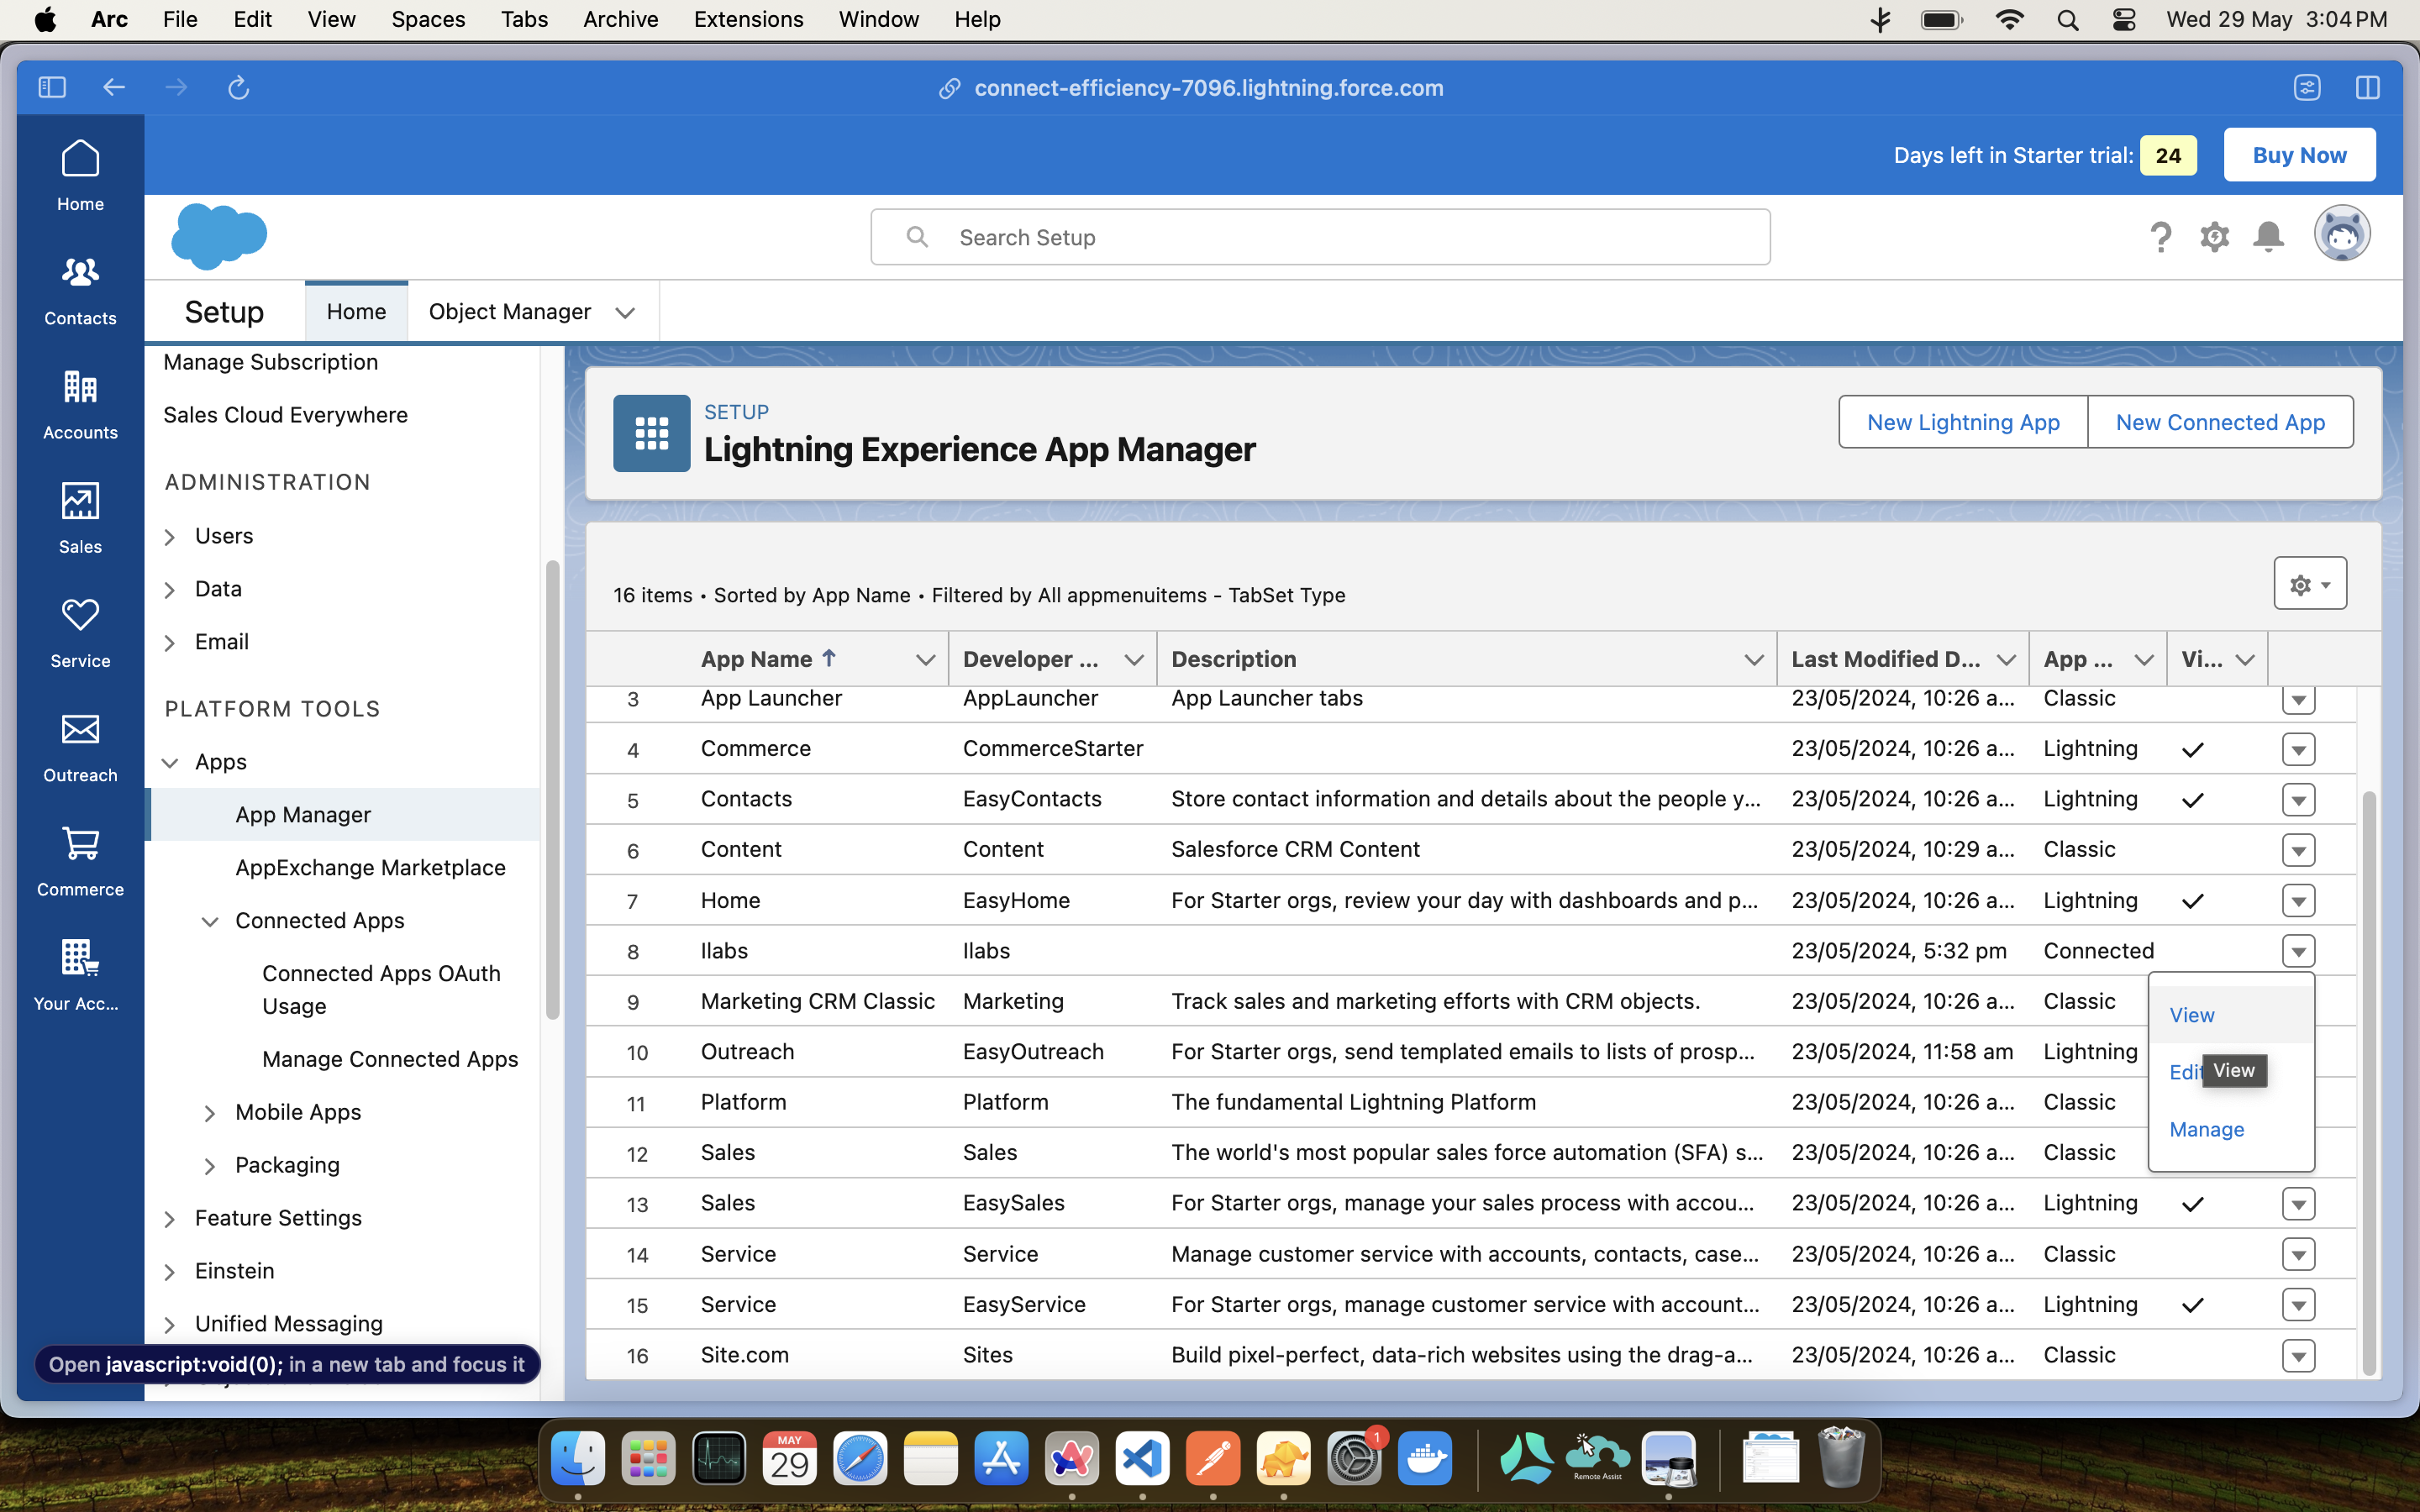Reload the page with refresh icon

click(x=238, y=88)
